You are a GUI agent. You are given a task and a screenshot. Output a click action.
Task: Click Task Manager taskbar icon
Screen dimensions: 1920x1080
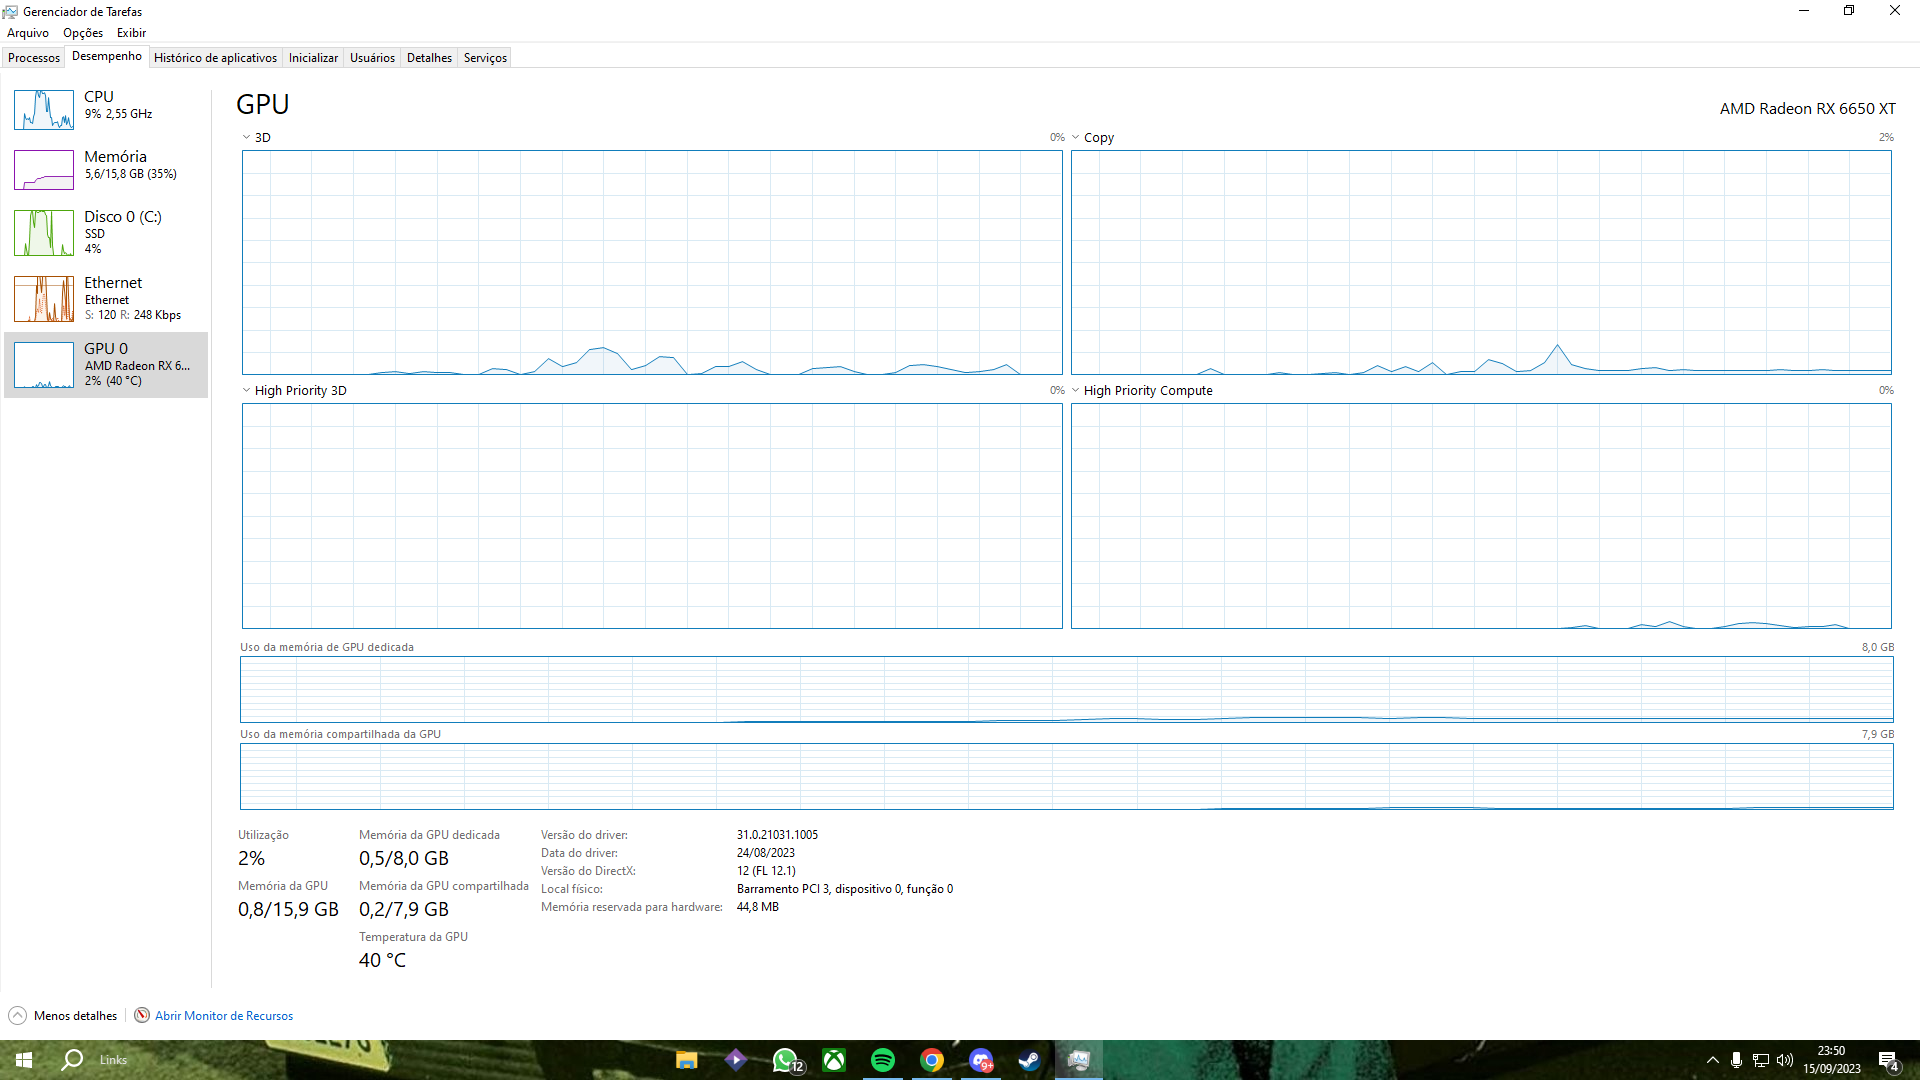pos(1079,1060)
